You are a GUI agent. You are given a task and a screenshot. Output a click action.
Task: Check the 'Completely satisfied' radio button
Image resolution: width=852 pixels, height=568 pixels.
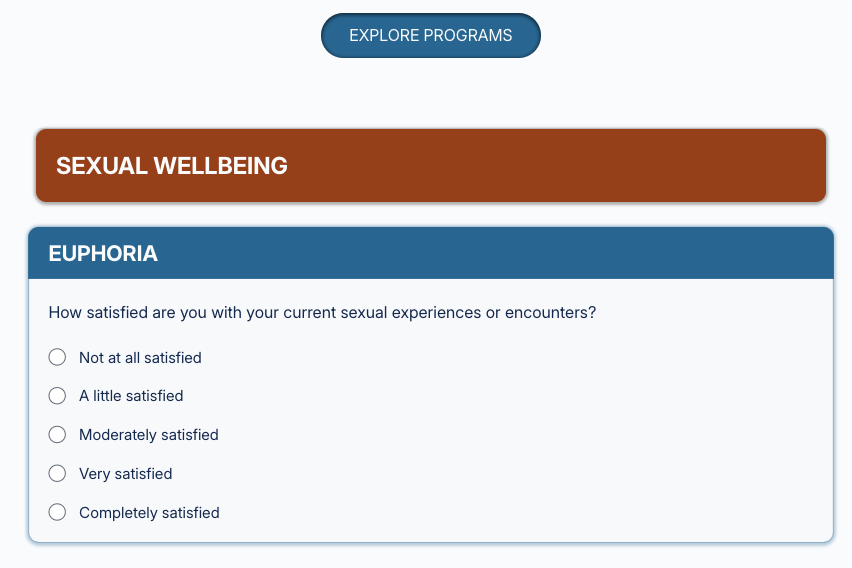click(58, 513)
